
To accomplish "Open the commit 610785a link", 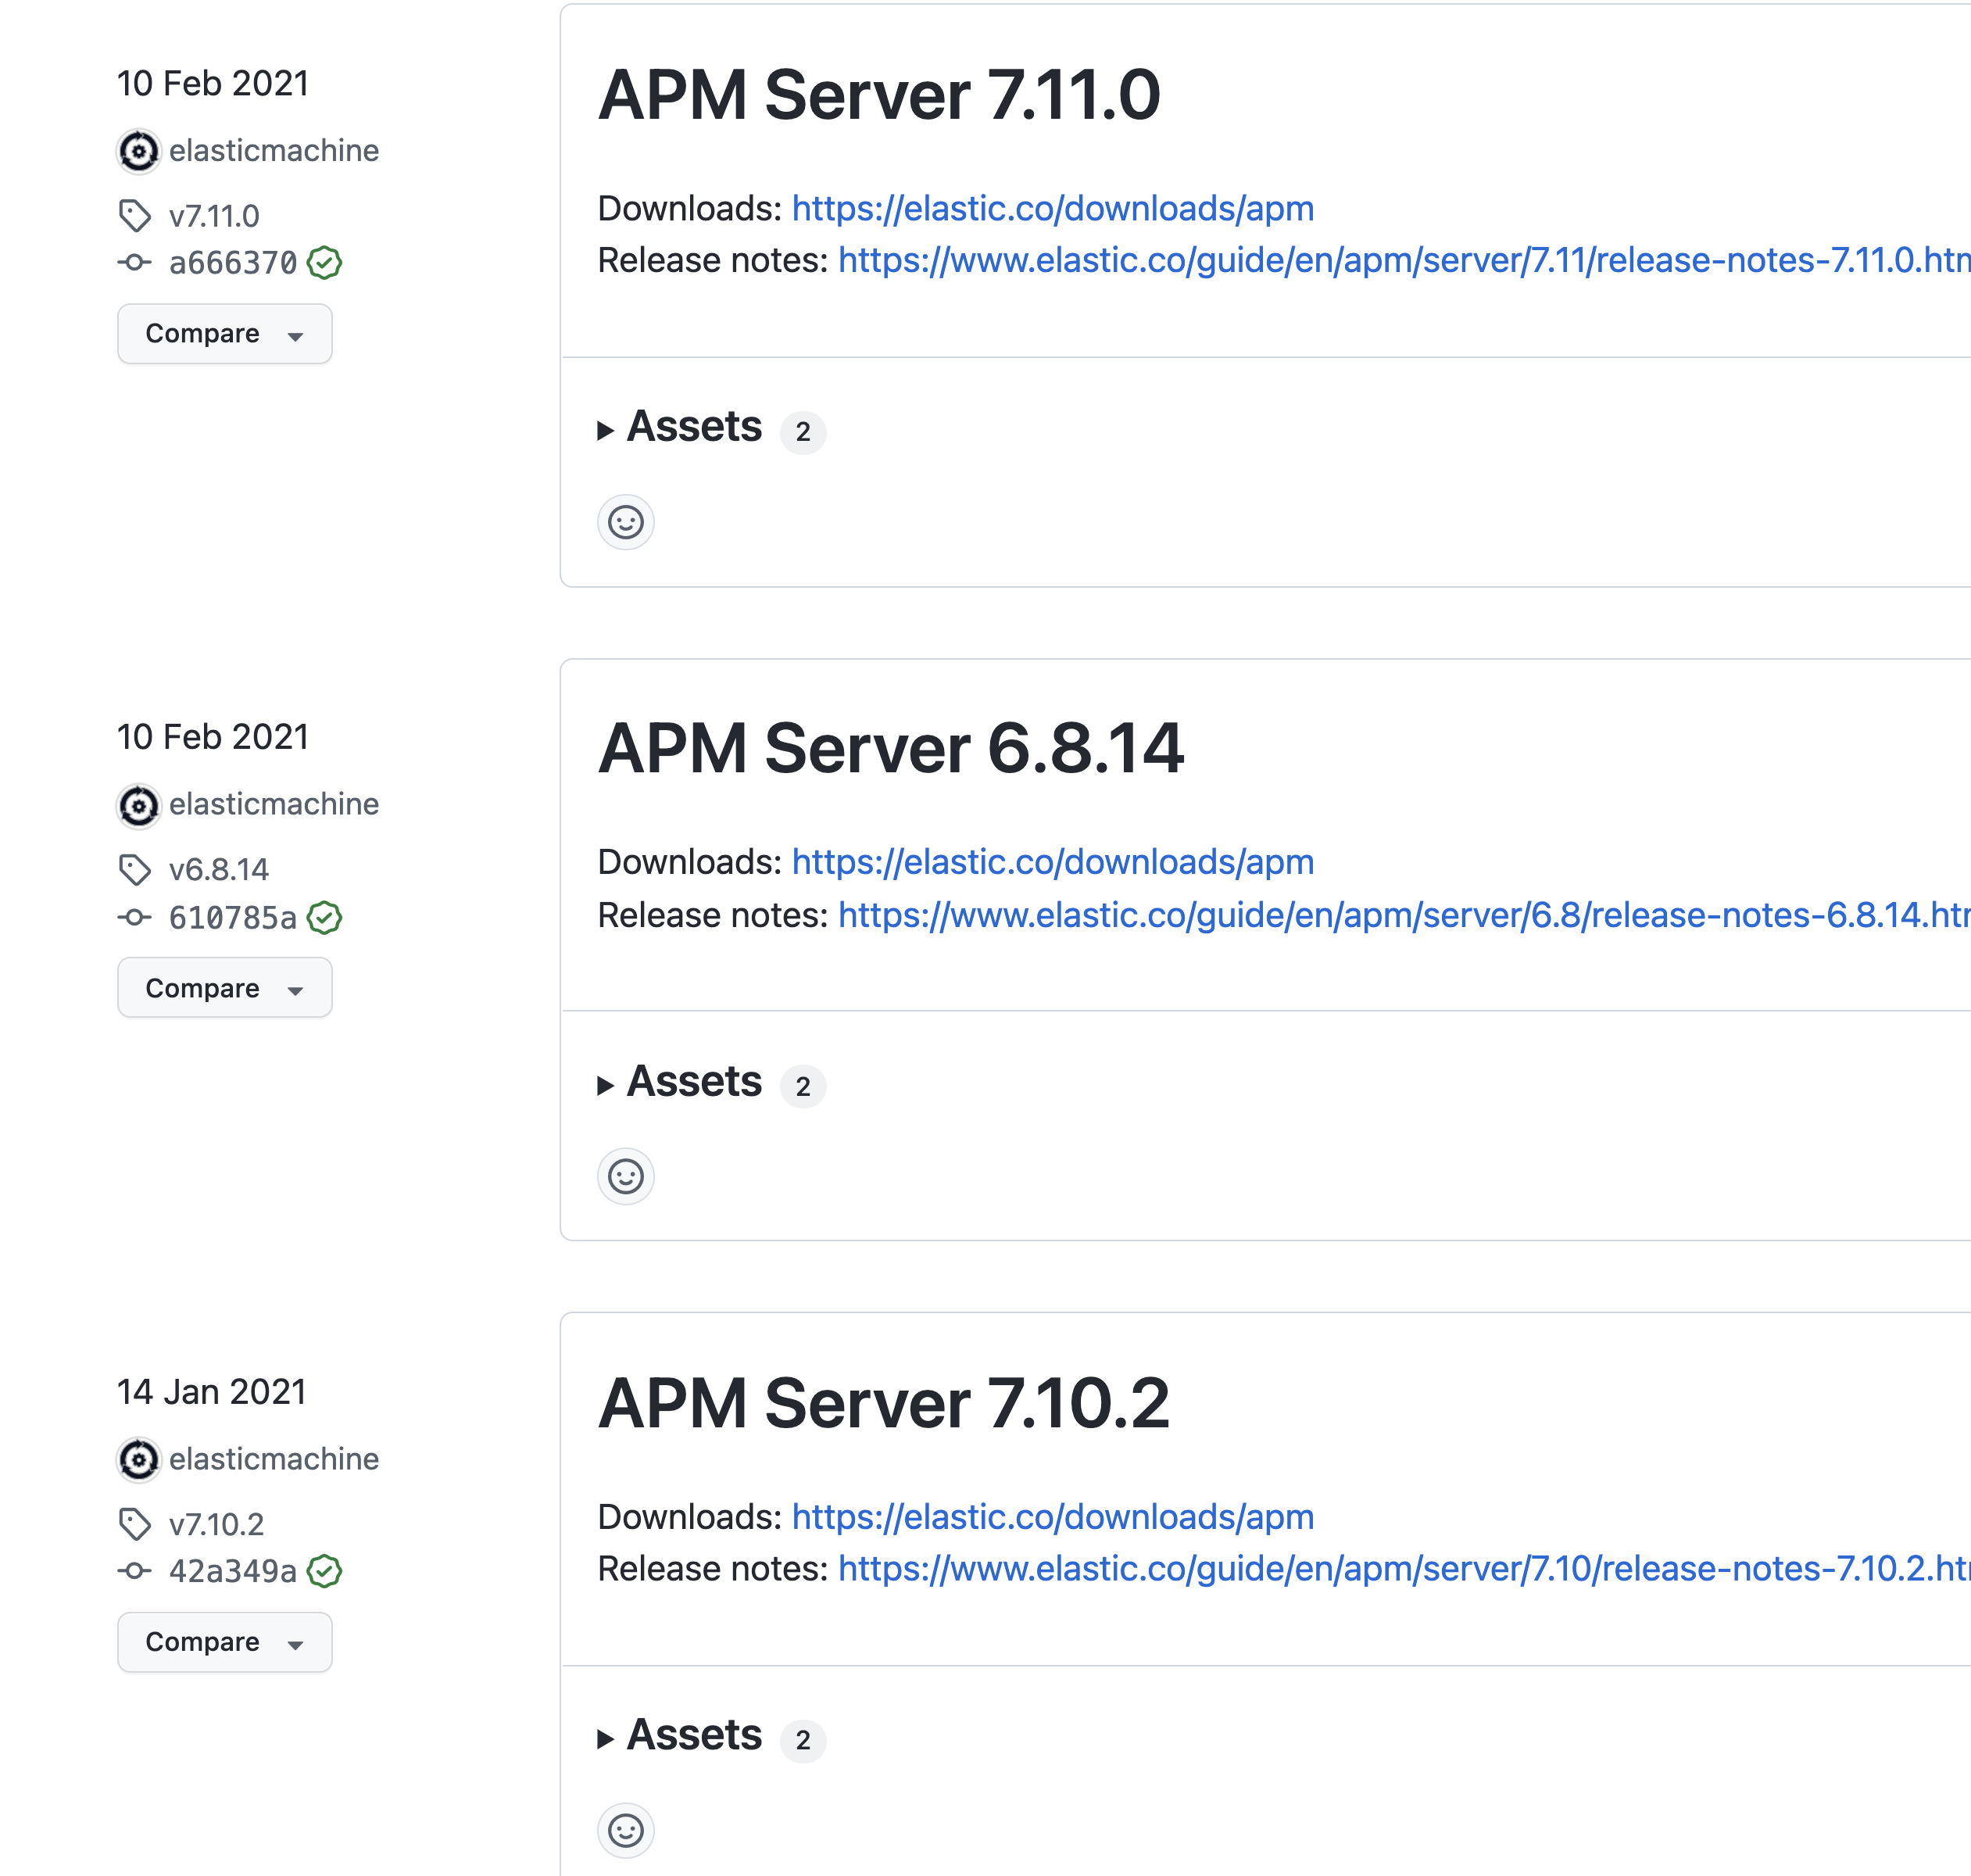I will click(x=232, y=917).
